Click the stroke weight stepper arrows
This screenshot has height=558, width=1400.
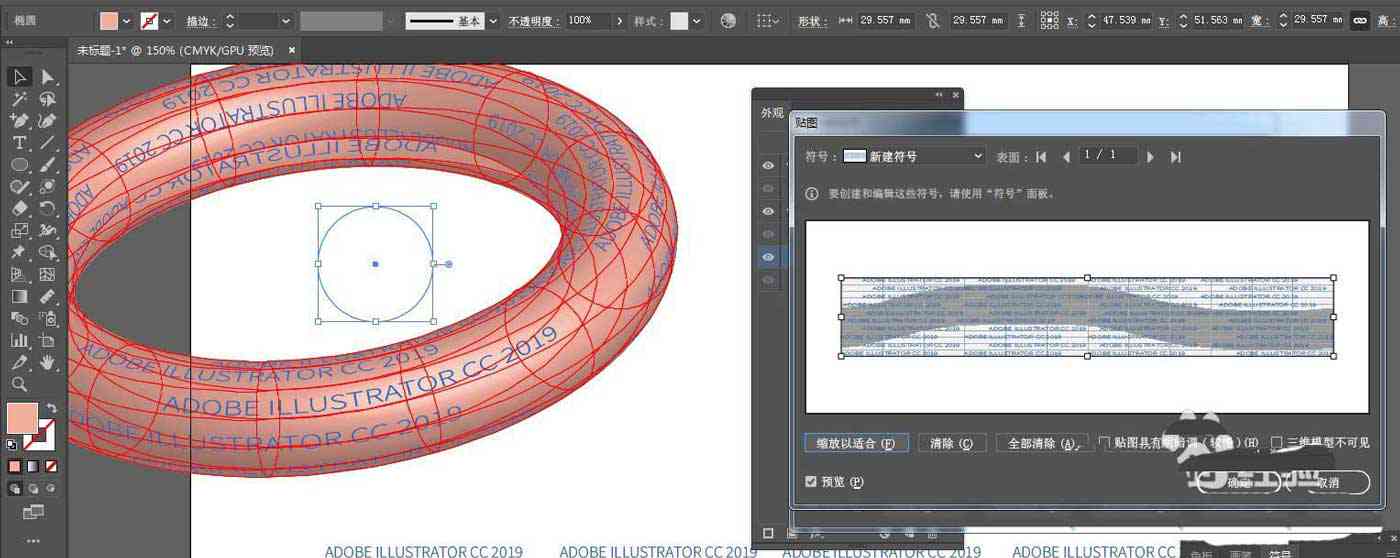coord(230,20)
